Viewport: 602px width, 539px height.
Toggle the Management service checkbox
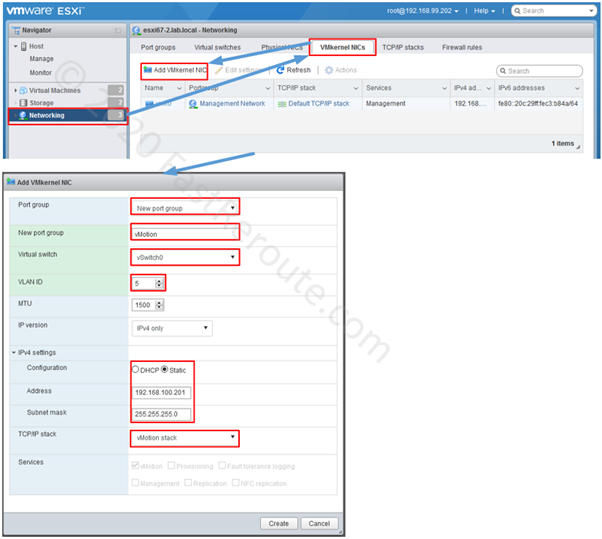coord(135,483)
